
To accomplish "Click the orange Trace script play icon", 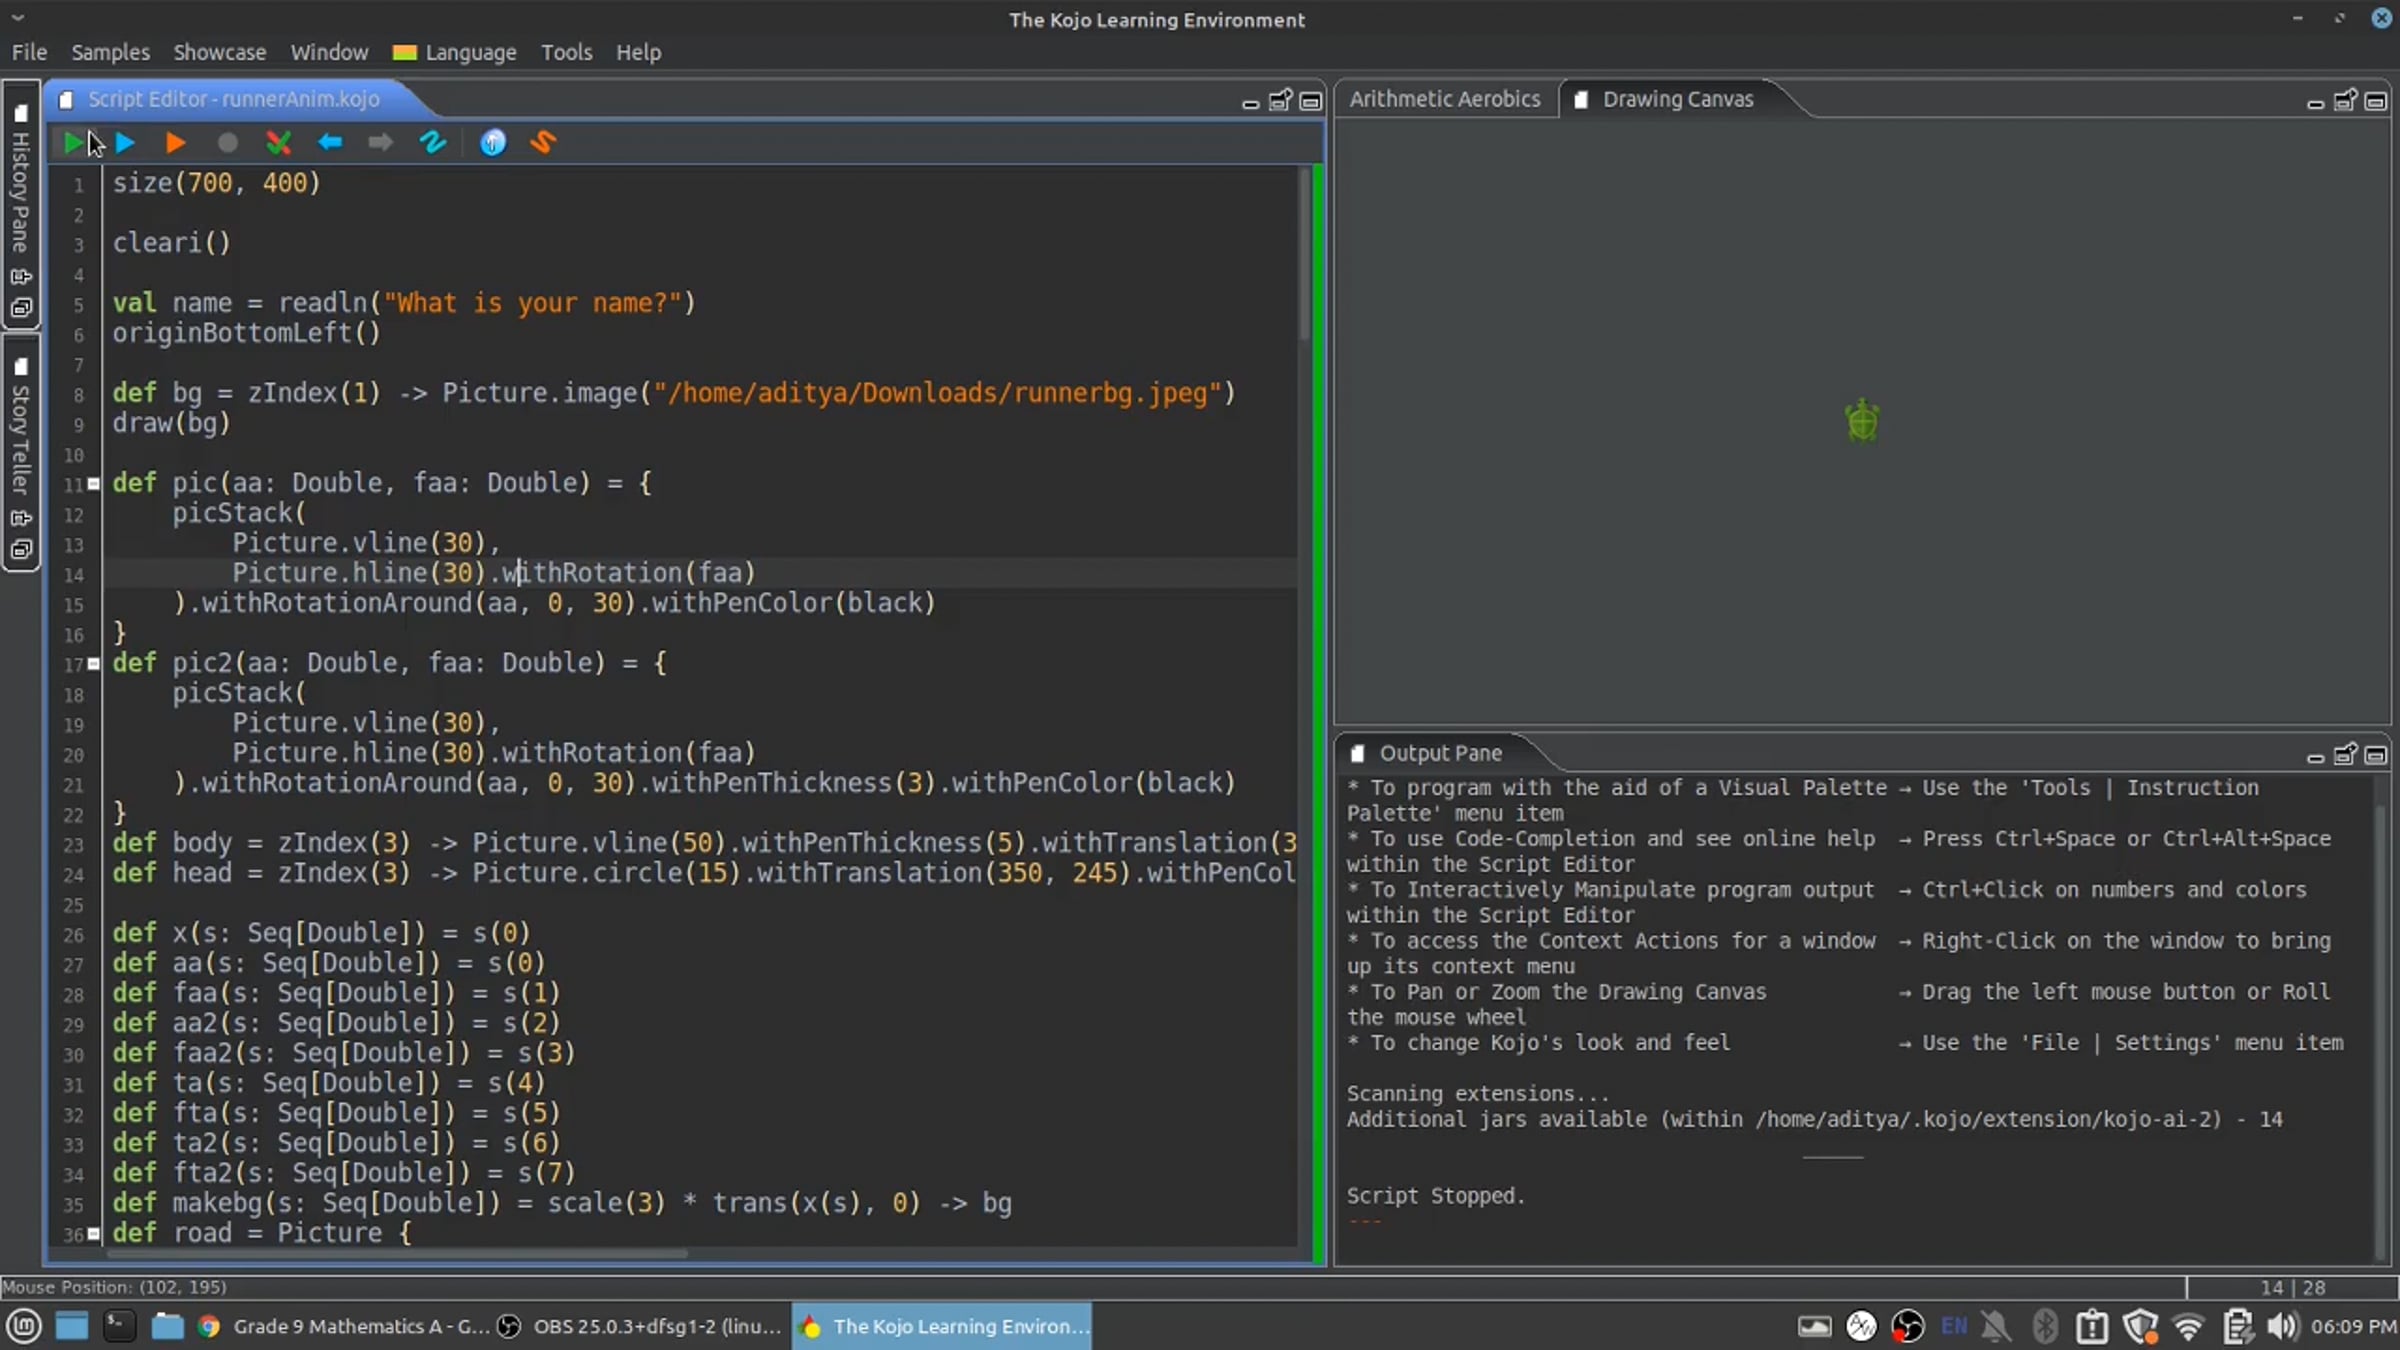I will point(175,143).
